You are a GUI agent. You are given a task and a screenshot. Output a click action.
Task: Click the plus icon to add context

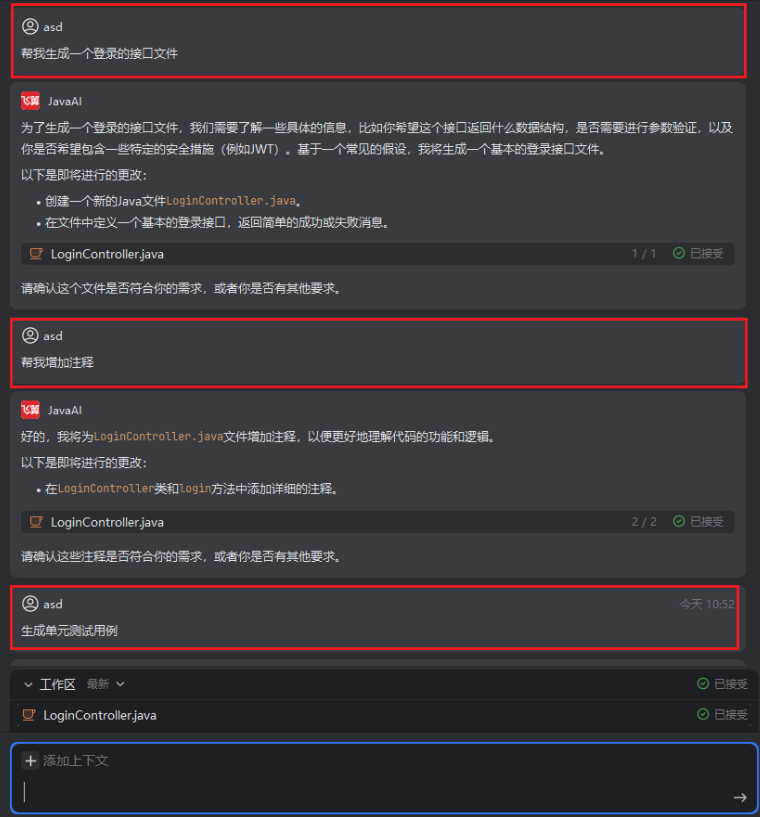(30, 760)
